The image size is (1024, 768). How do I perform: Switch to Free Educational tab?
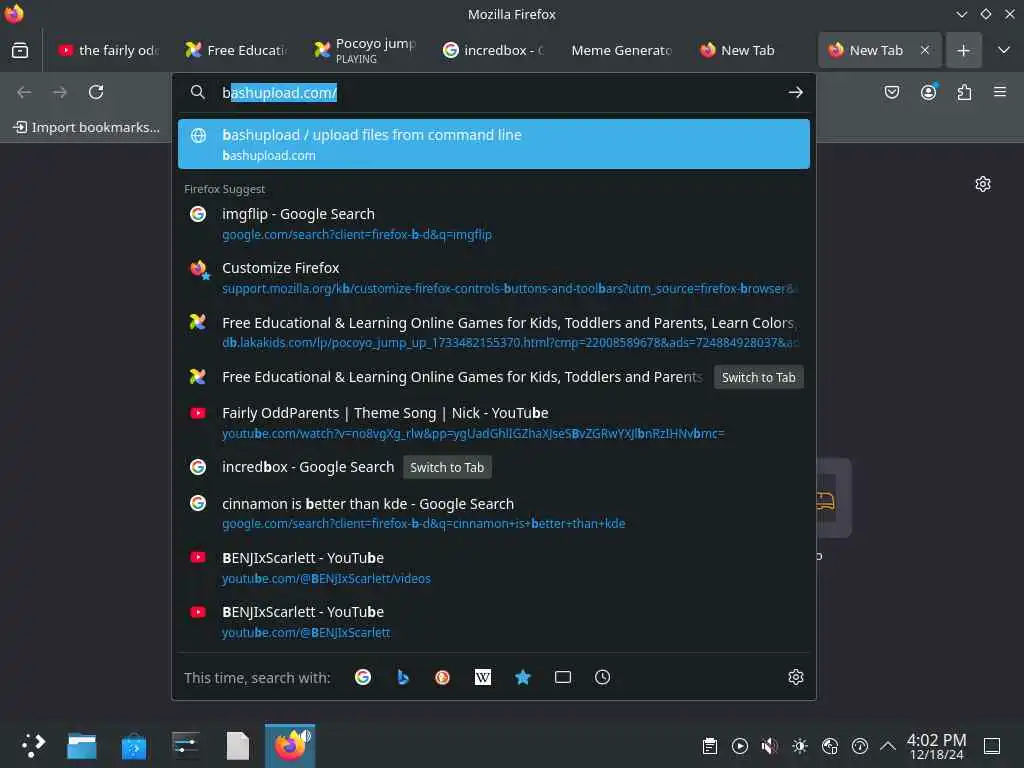[237, 50]
